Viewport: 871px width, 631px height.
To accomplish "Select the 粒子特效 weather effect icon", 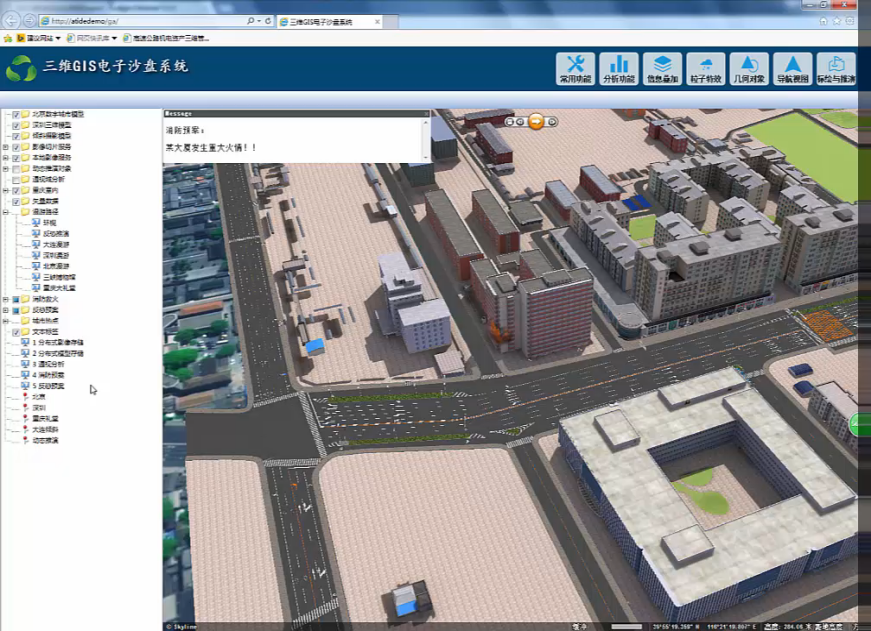I will 706,68.
